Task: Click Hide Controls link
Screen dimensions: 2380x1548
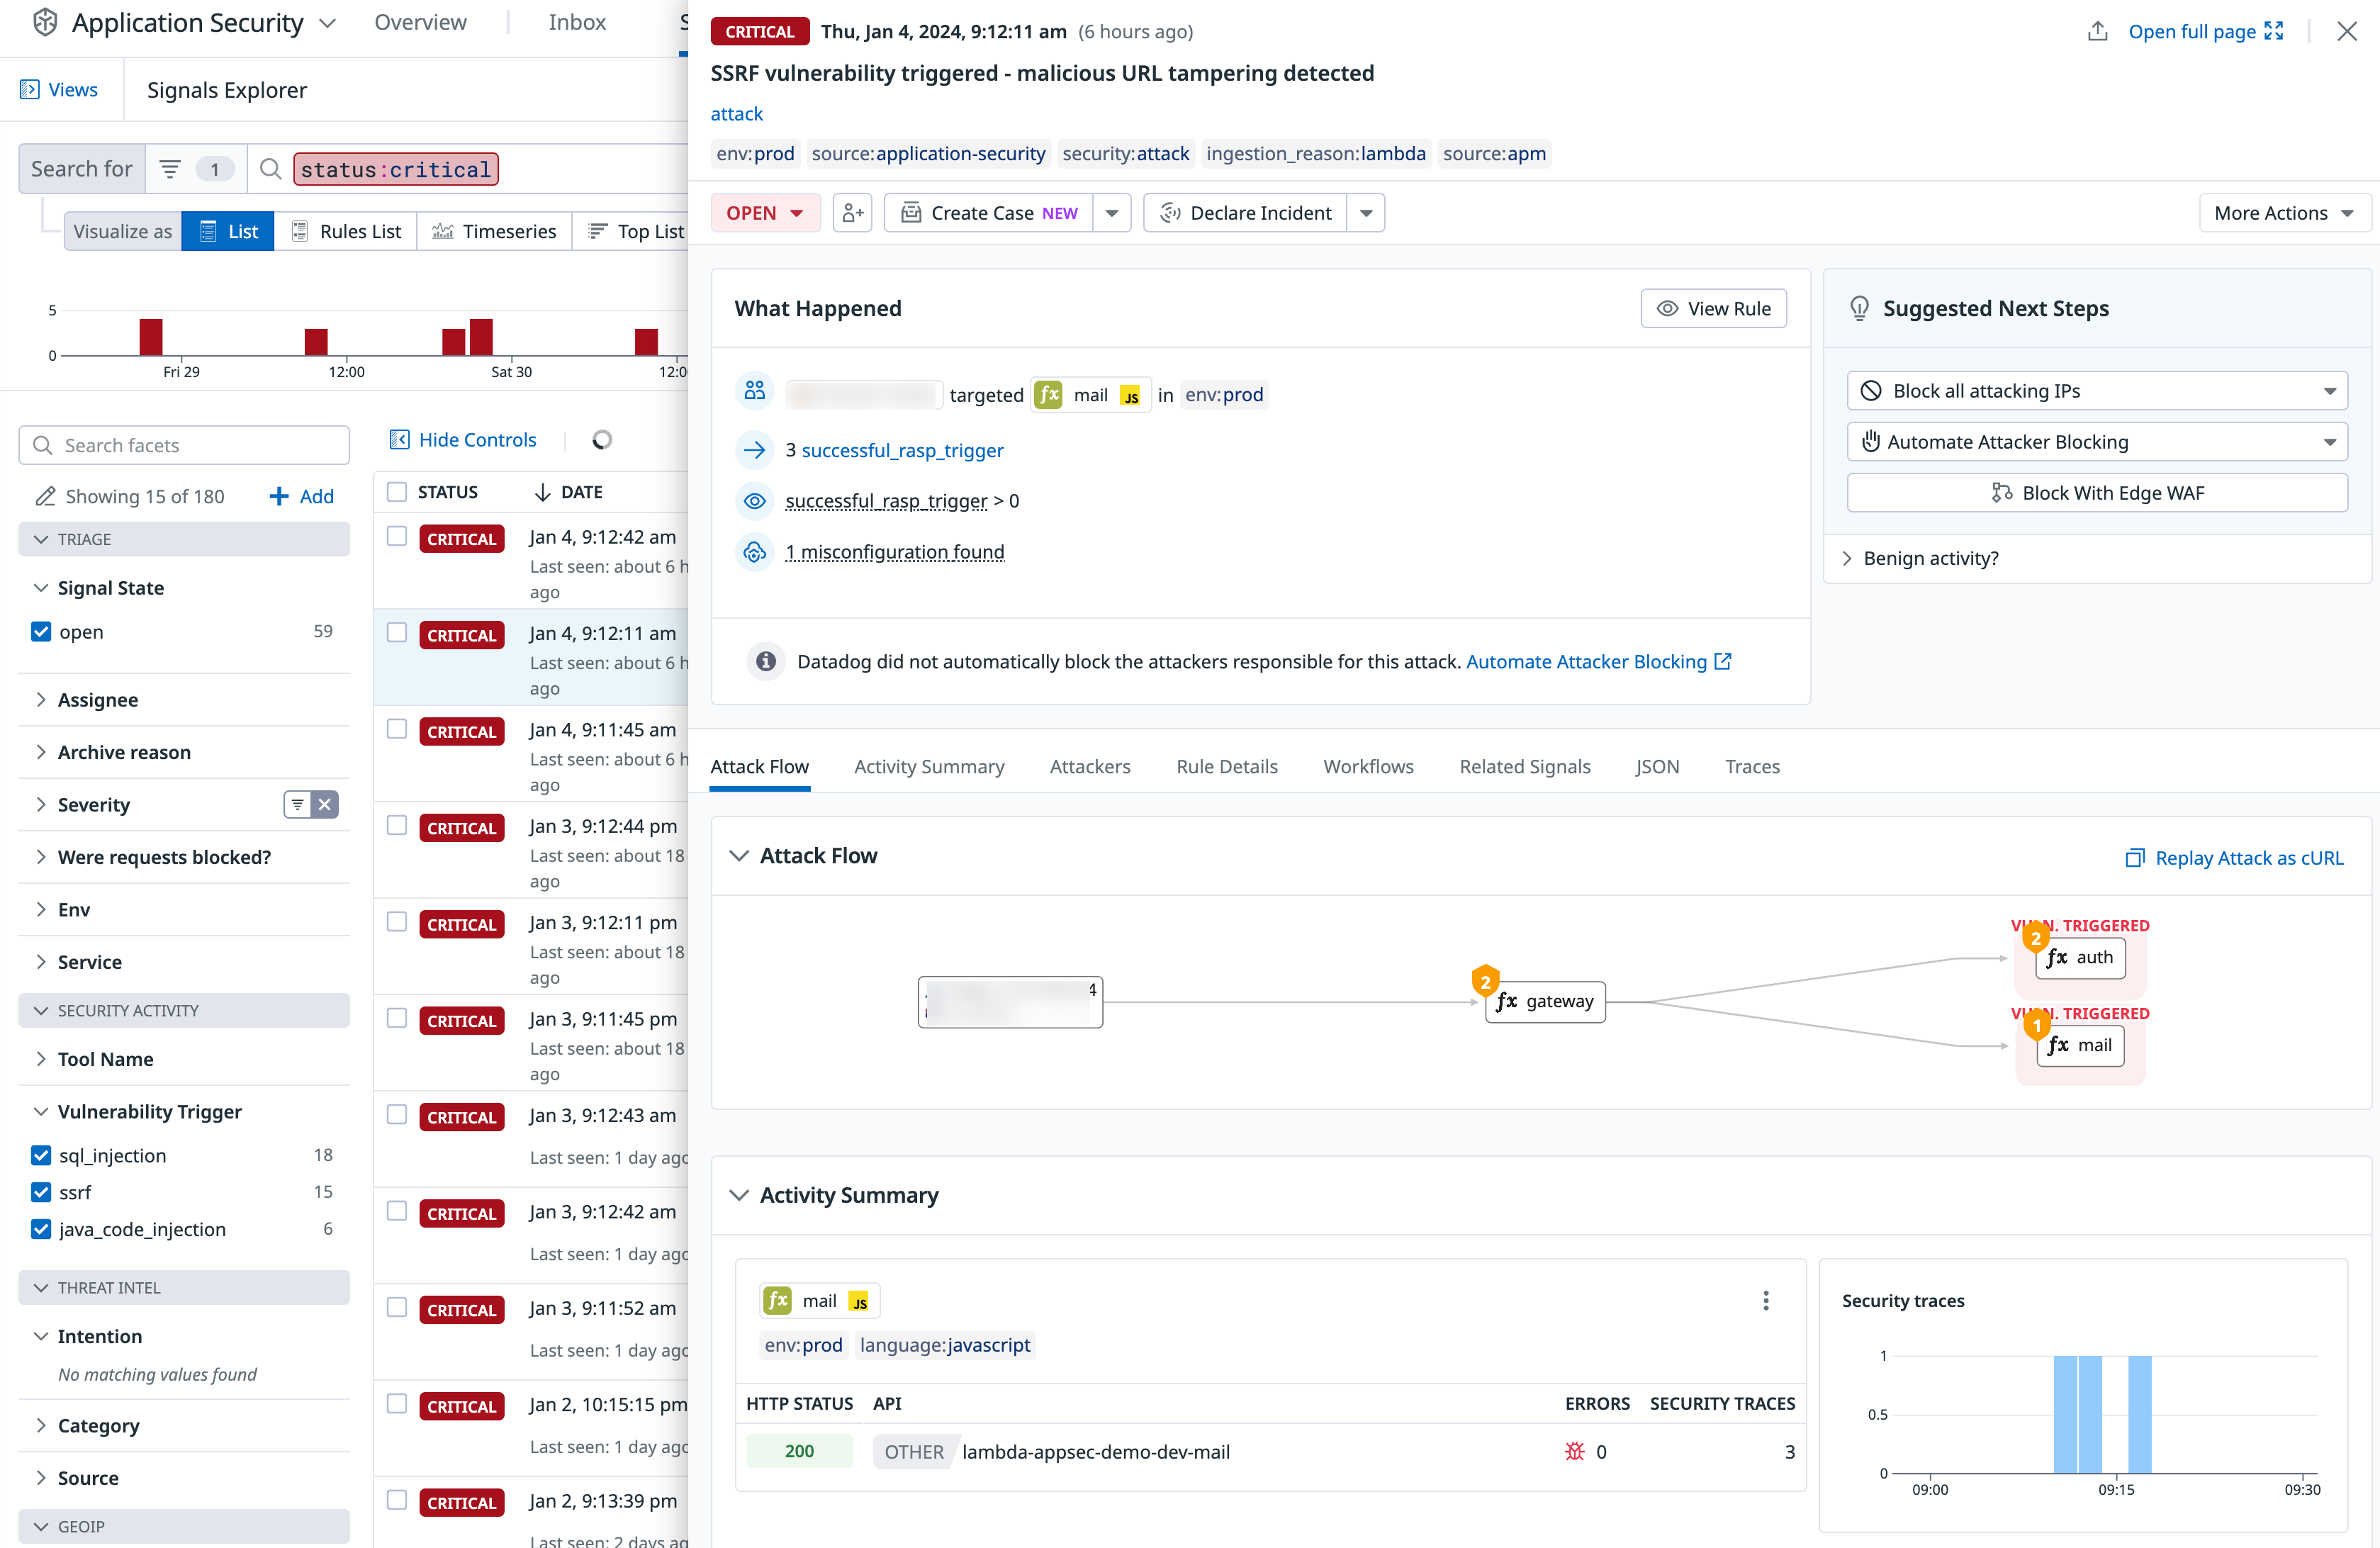Action: click(463, 440)
